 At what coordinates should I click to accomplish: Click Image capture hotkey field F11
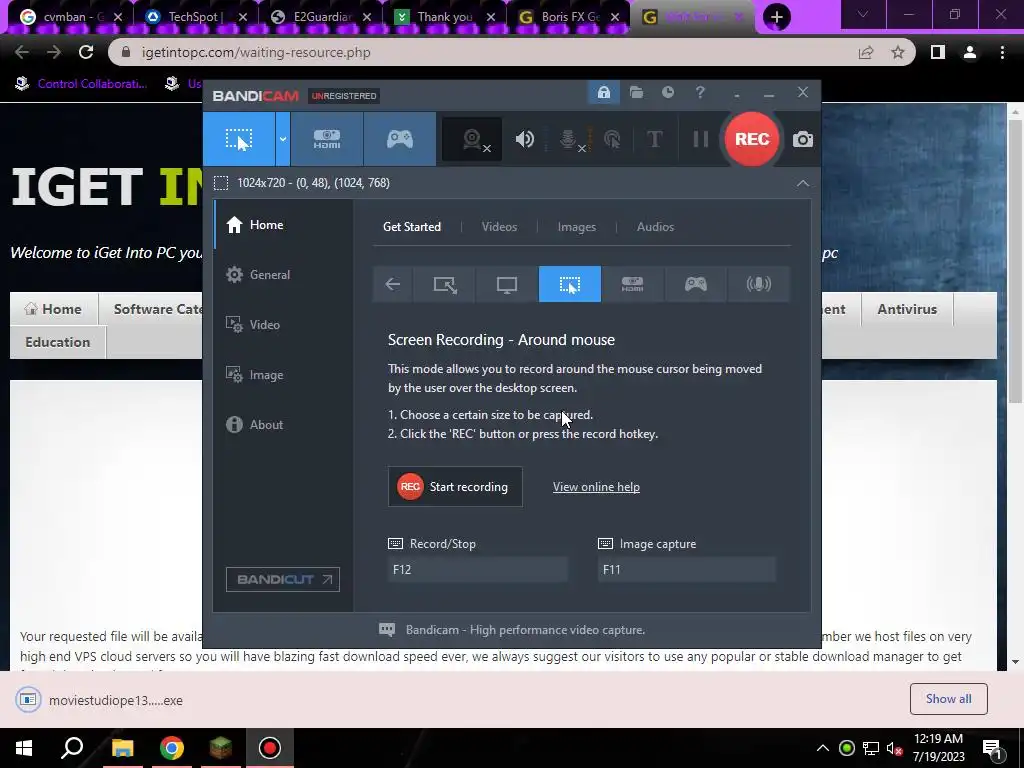coord(686,569)
